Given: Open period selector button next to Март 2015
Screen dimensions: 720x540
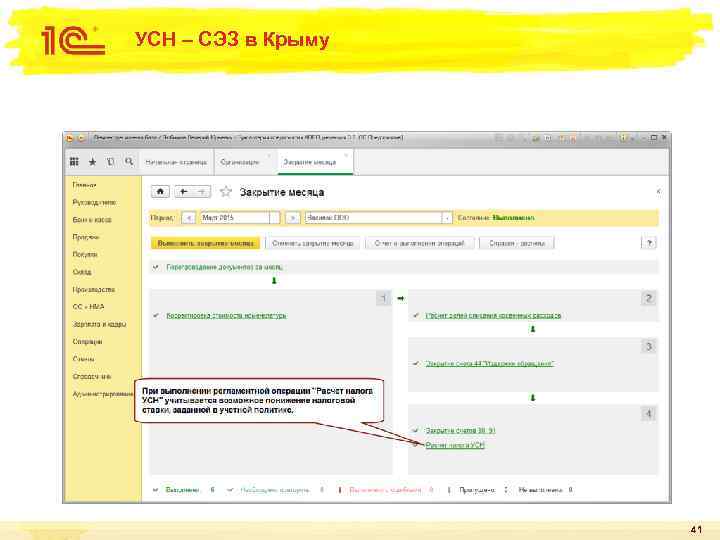Looking at the screenshot, I should coord(275,218).
